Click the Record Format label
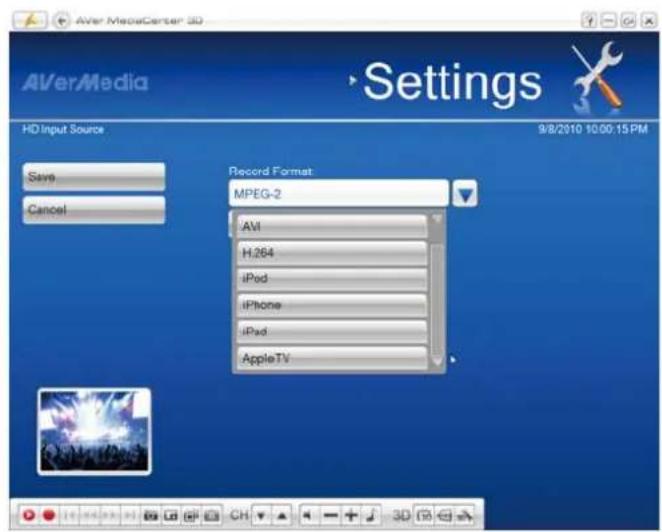 point(271,171)
